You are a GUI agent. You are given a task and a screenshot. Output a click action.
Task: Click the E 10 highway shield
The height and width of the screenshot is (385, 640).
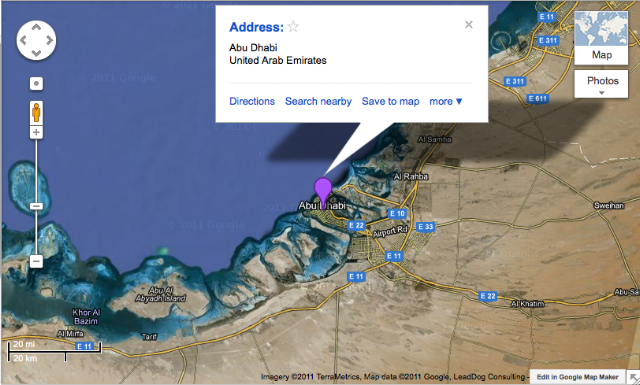[397, 214]
